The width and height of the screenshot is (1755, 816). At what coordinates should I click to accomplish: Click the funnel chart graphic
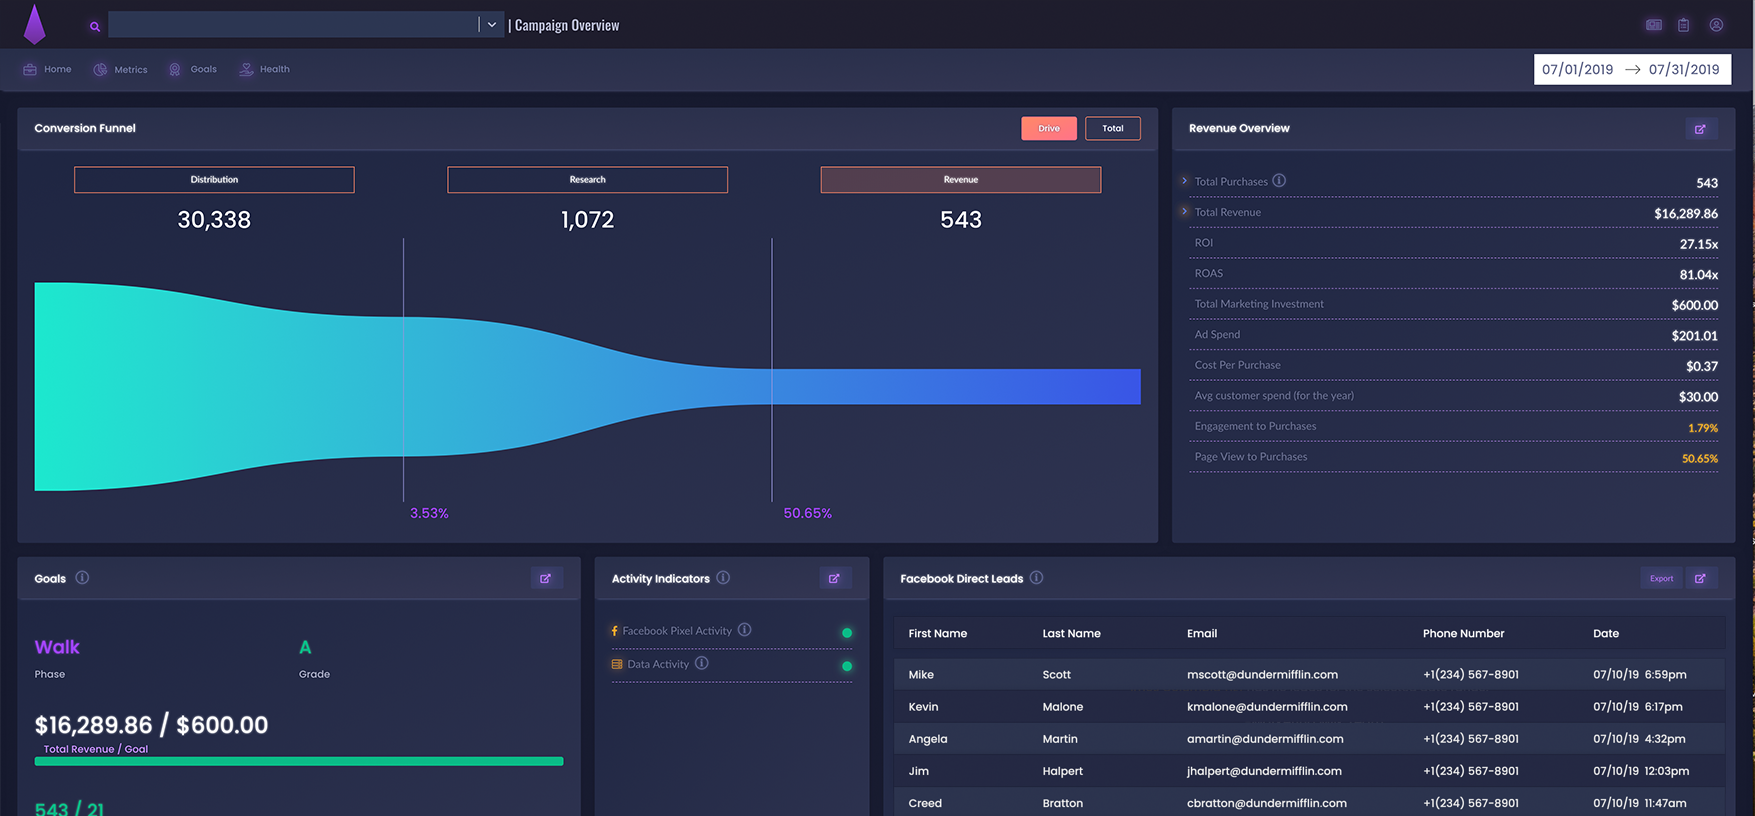(x=588, y=387)
